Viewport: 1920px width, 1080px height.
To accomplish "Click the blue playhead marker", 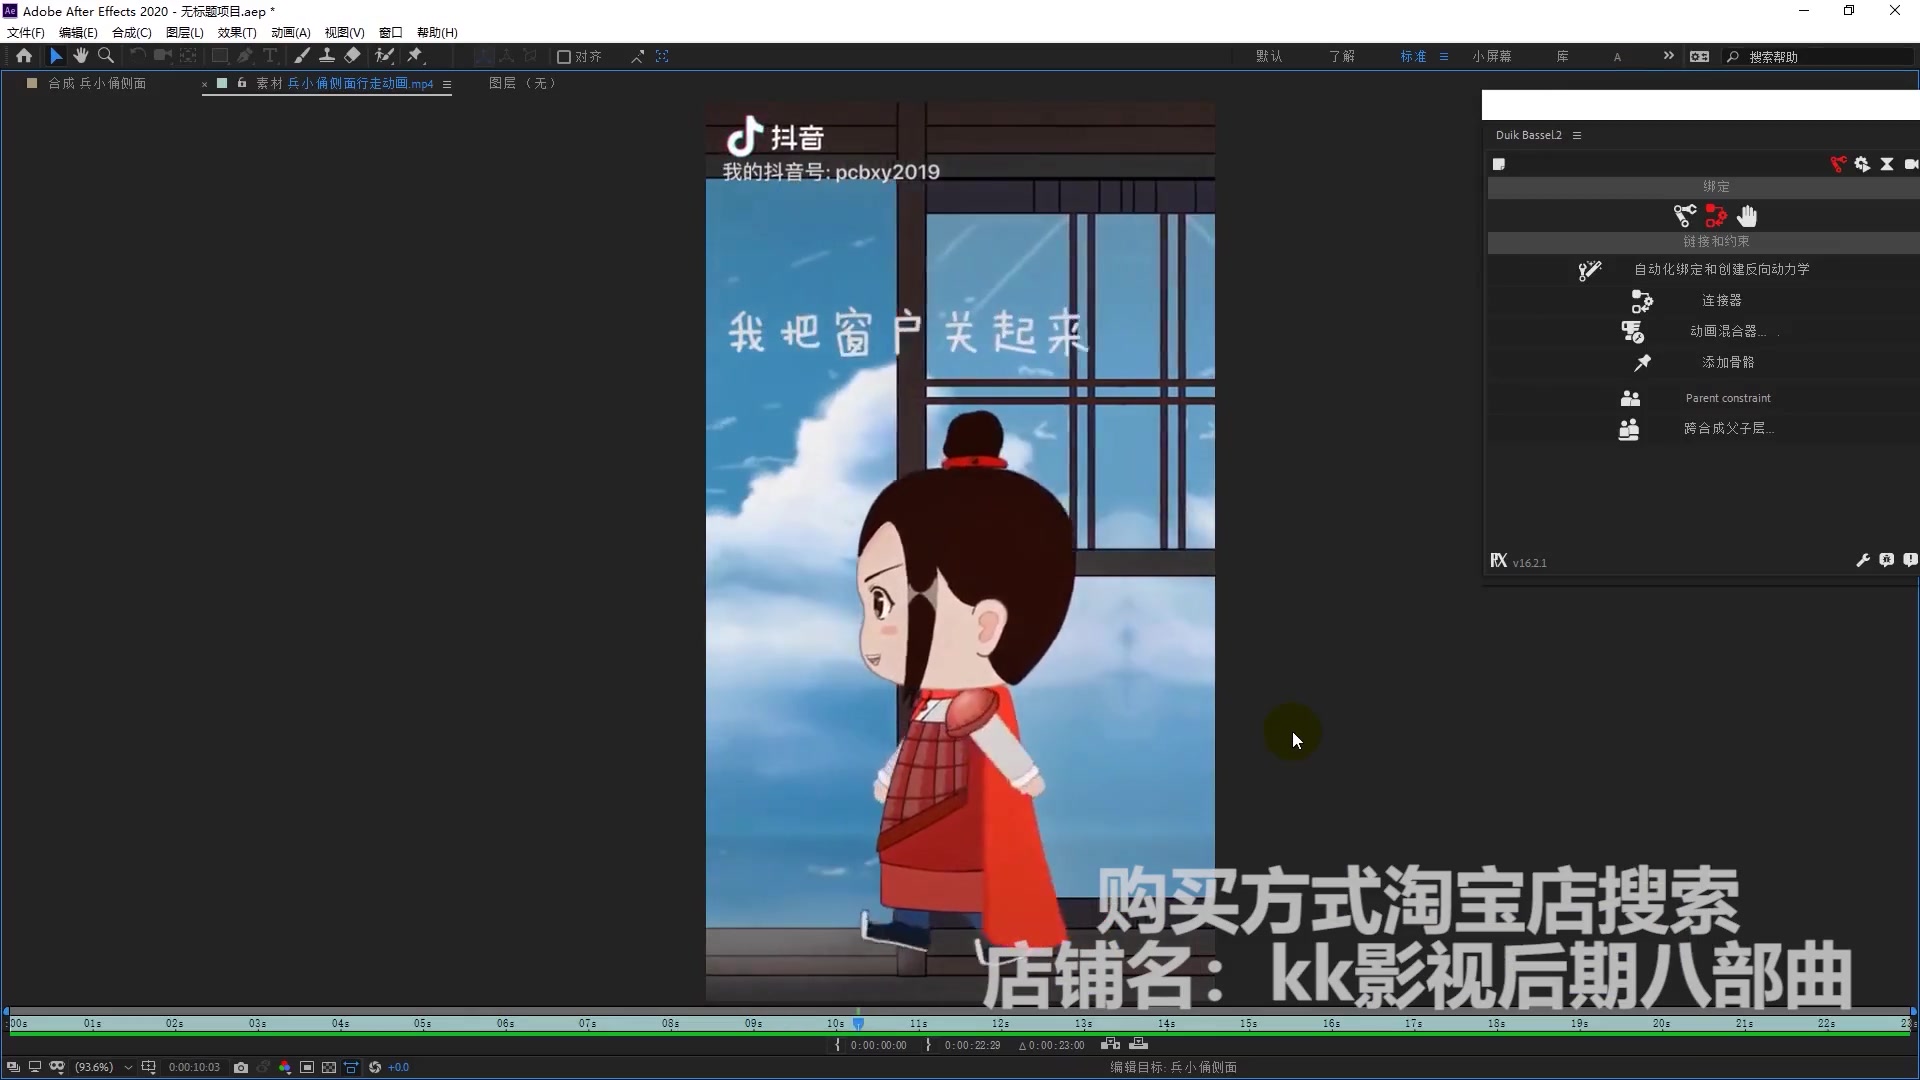I will pos(858,1023).
